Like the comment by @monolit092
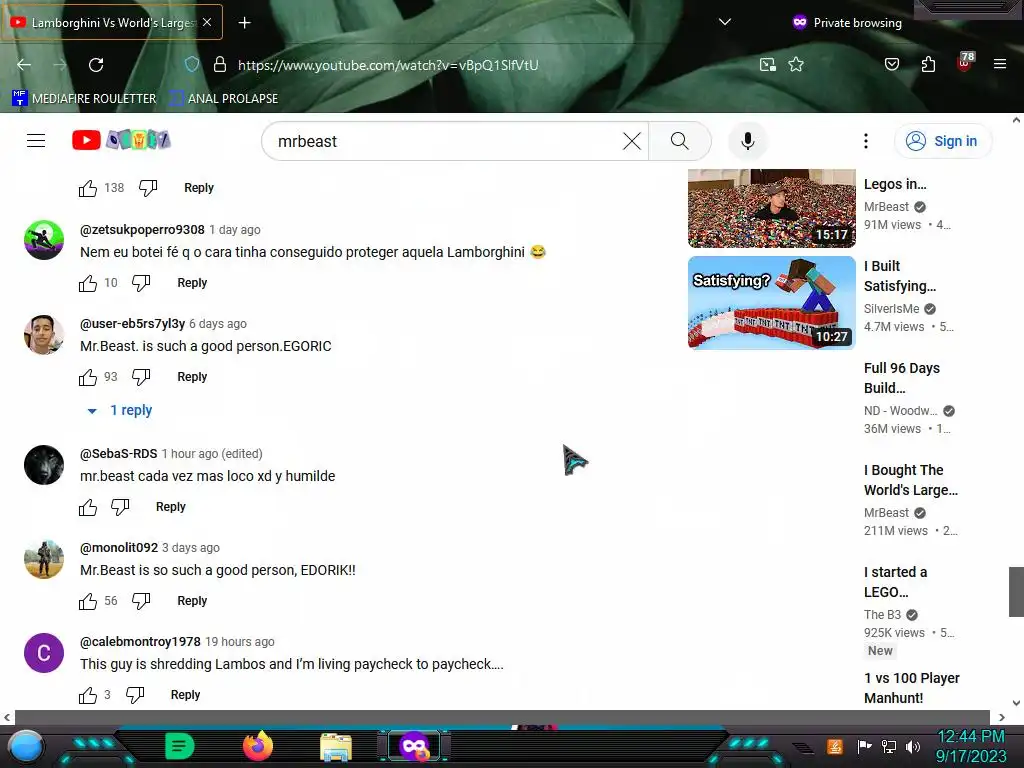The width and height of the screenshot is (1024, 768). [x=88, y=601]
